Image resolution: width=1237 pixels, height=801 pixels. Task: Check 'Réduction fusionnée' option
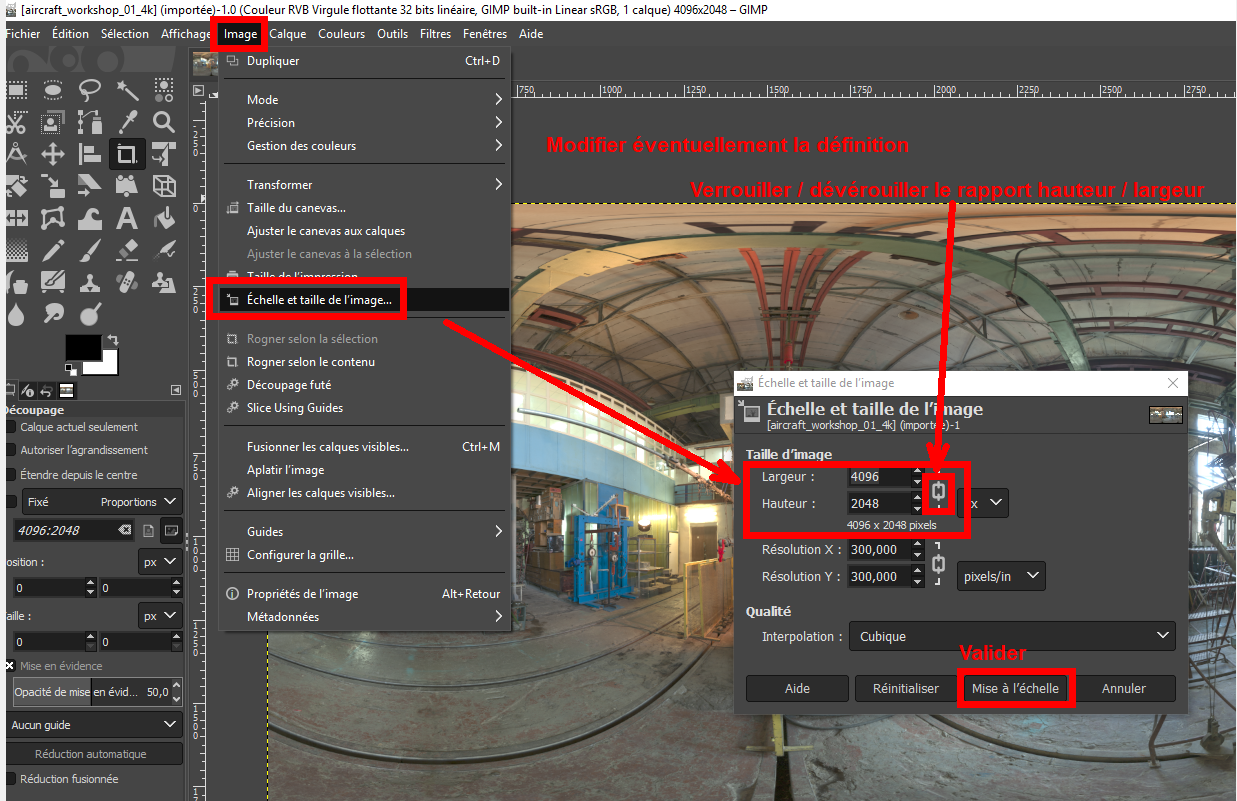pos(11,778)
